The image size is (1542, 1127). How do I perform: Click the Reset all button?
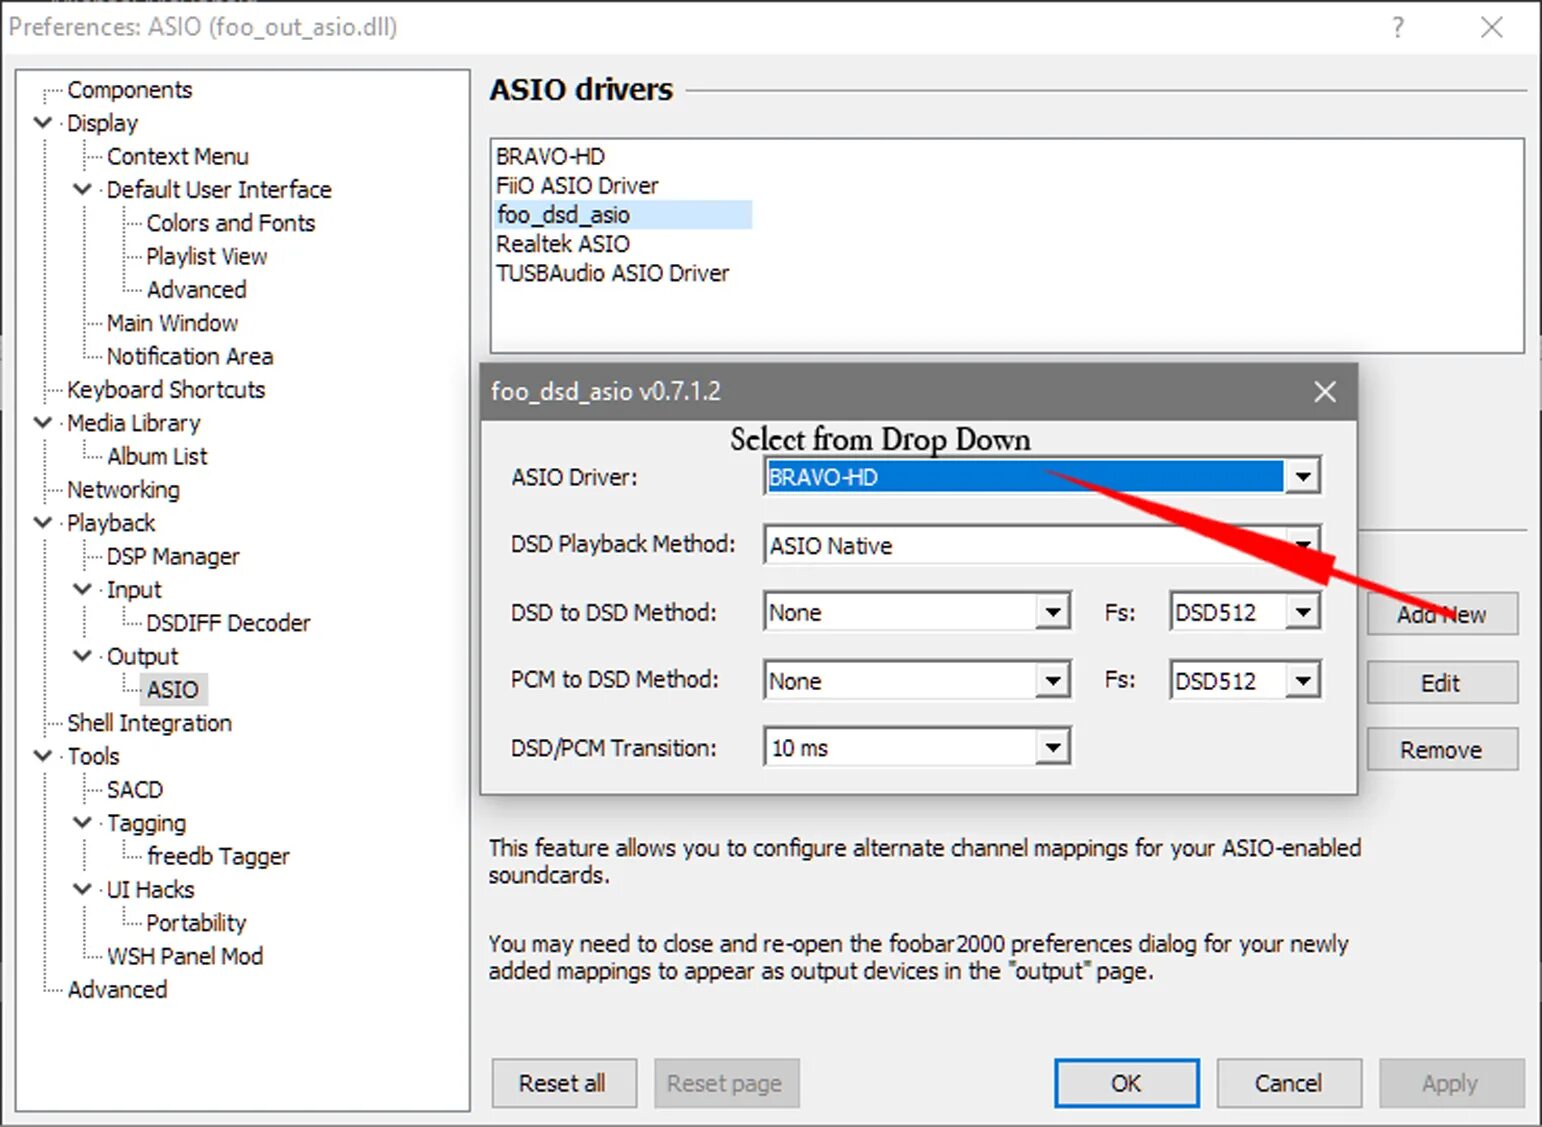point(563,1083)
